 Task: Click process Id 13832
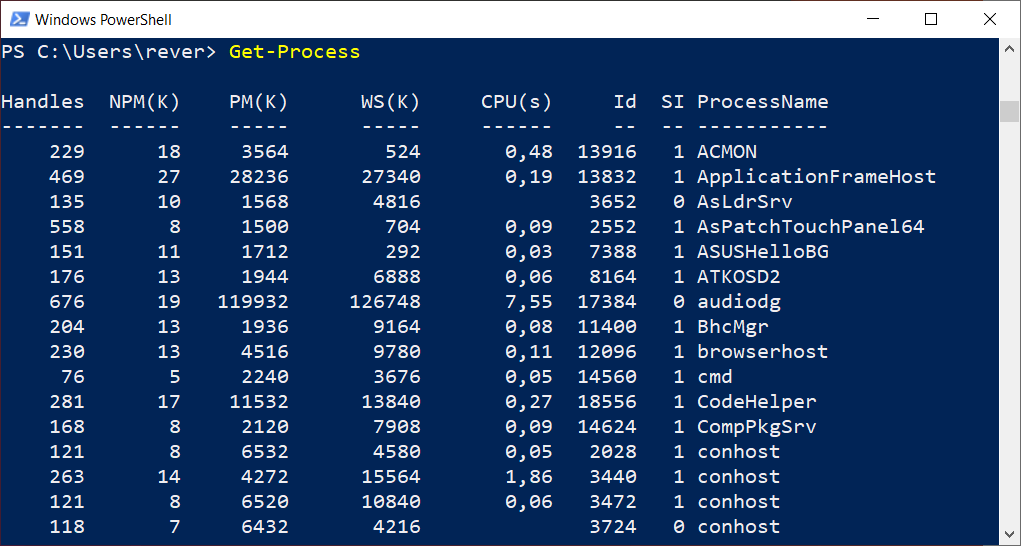tap(607, 177)
